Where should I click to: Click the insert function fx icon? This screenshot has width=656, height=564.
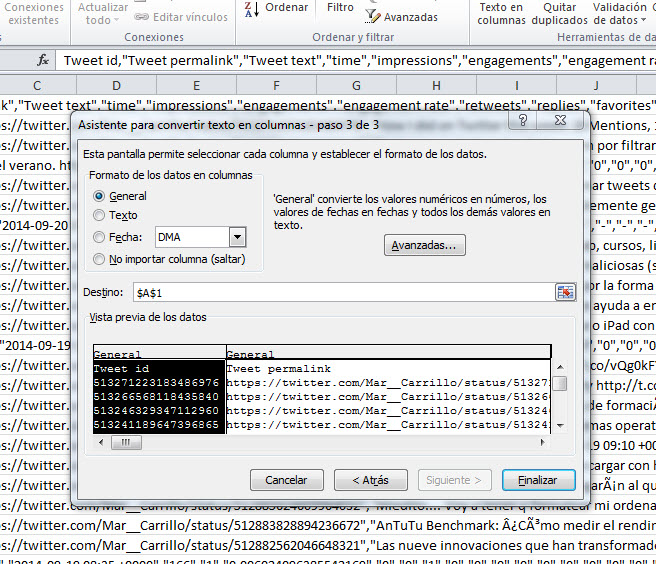pos(43,60)
